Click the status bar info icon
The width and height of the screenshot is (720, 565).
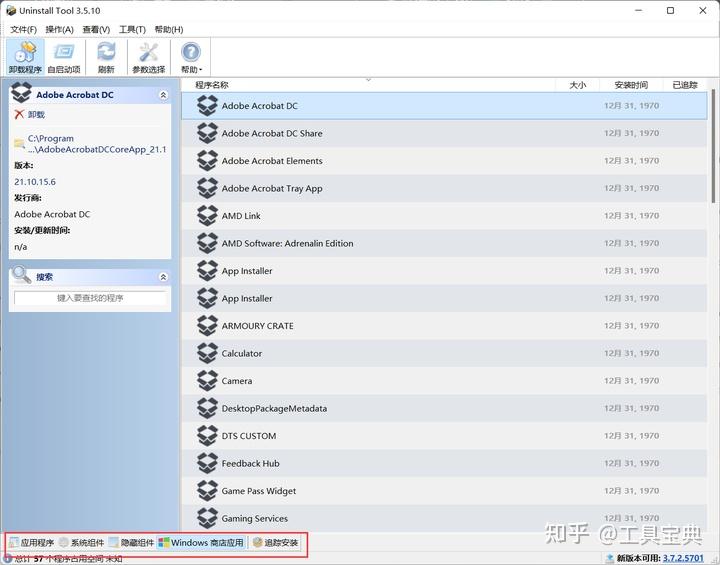pyautogui.click(x=7, y=558)
